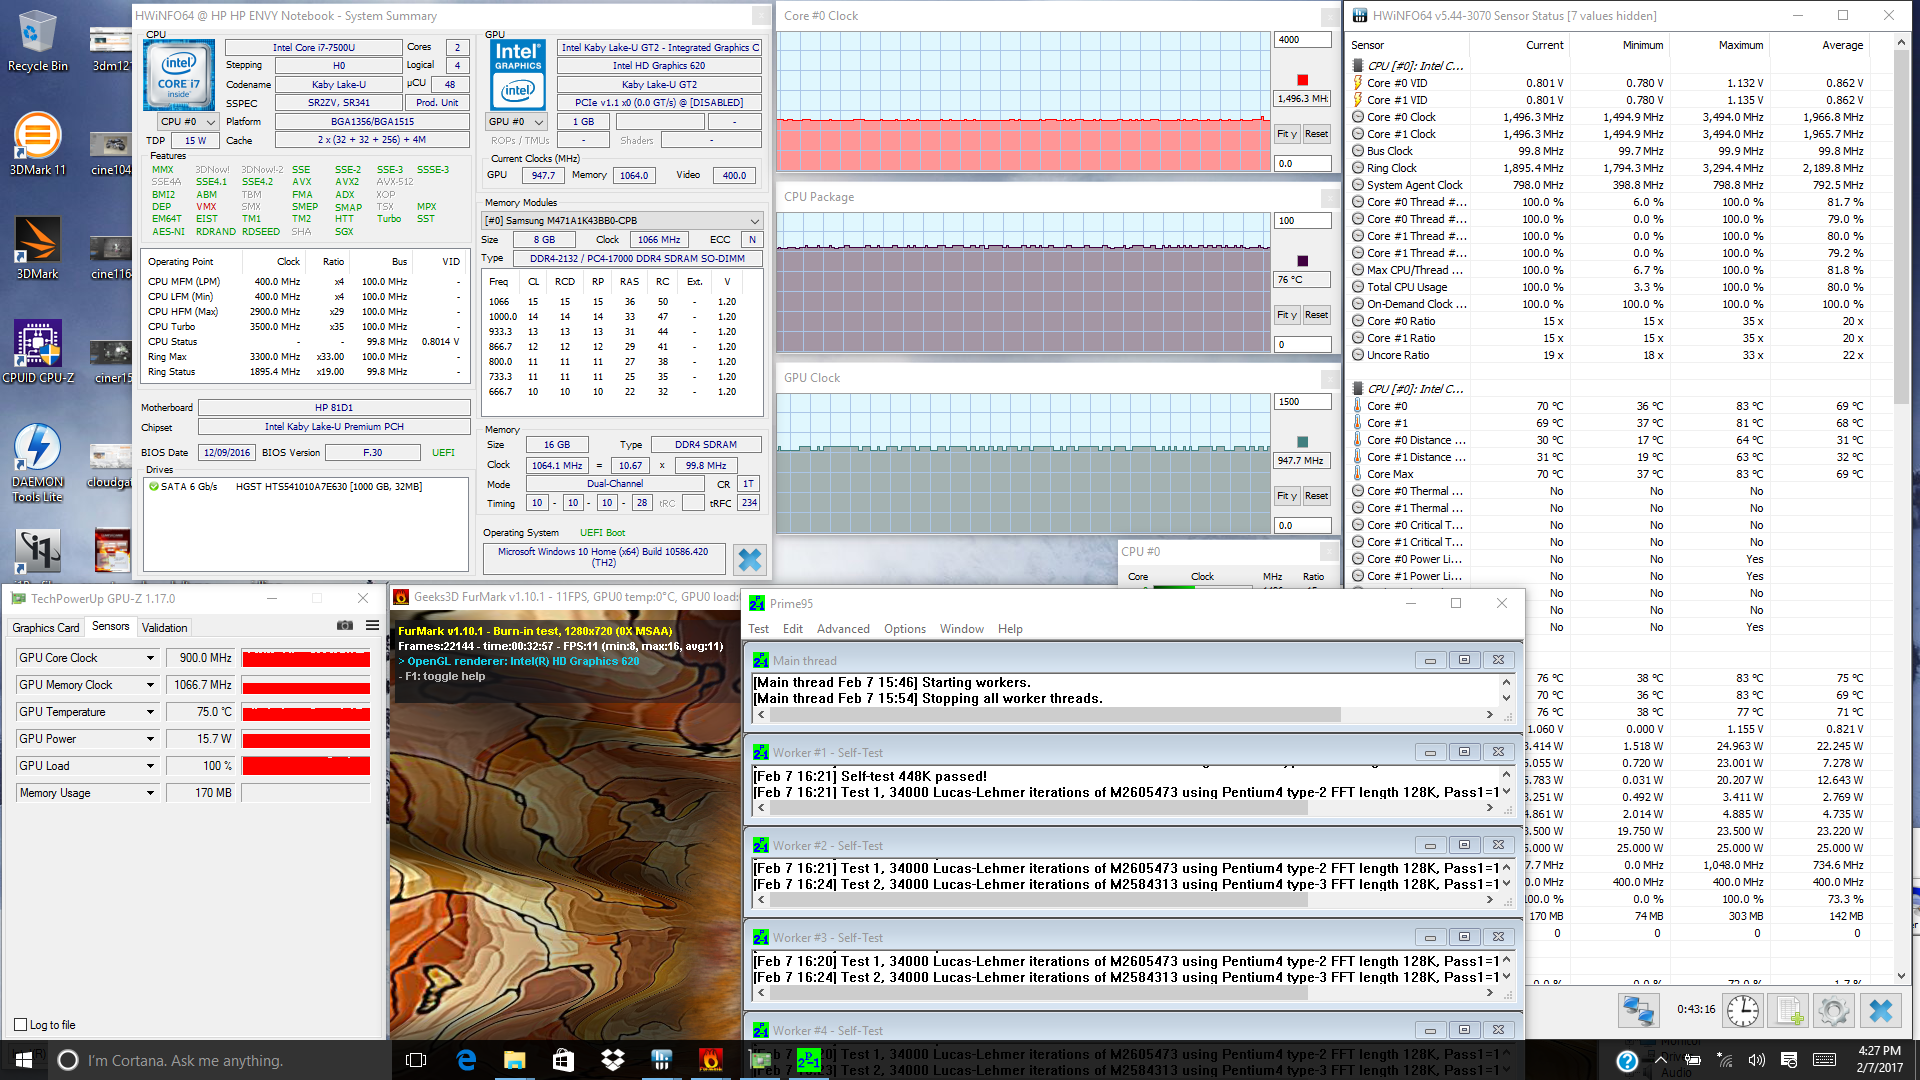Open the Prime95 Advanced menu
The image size is (1920, 1080).
pos(842,629)
